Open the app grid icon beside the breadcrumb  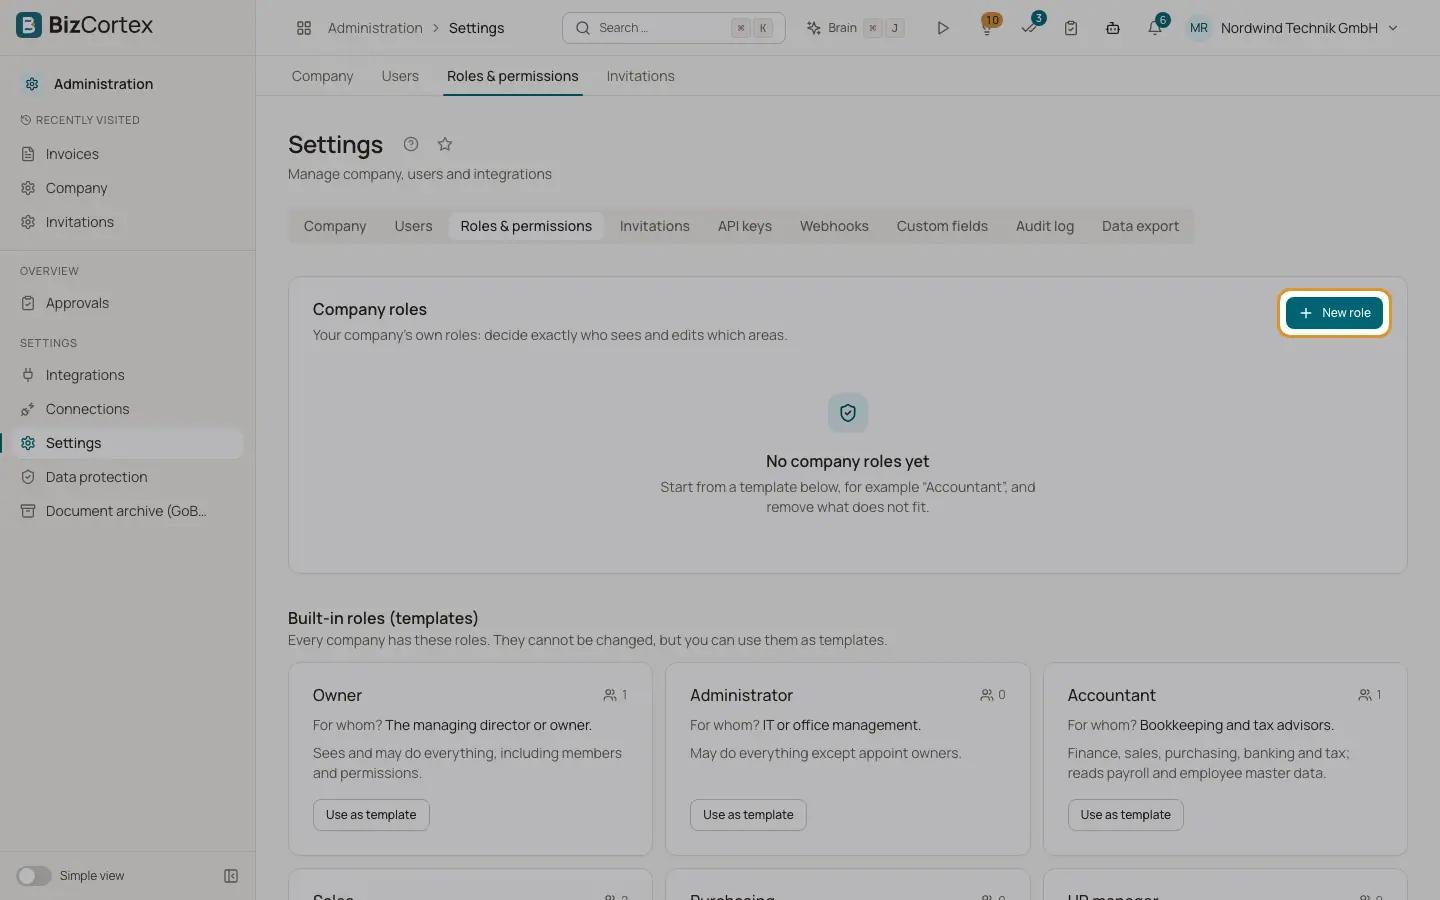coord(304,28)
